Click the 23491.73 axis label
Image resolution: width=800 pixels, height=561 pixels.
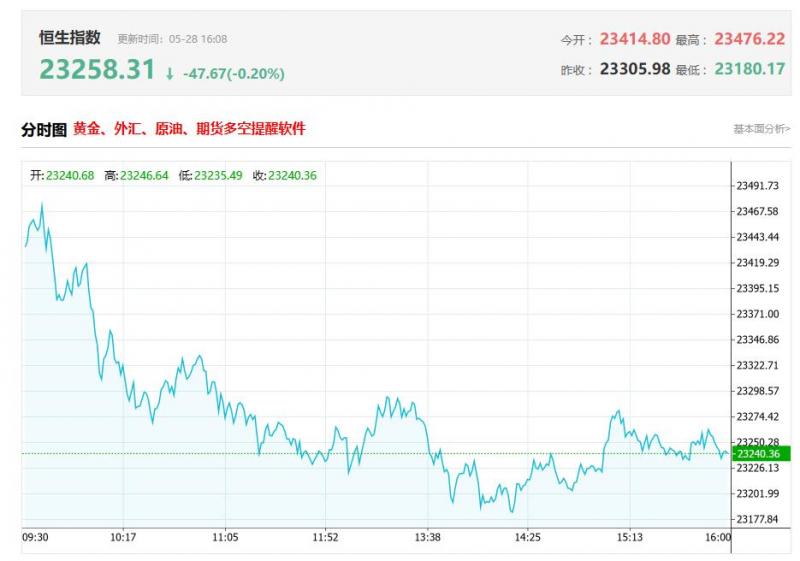click(758, 186)
